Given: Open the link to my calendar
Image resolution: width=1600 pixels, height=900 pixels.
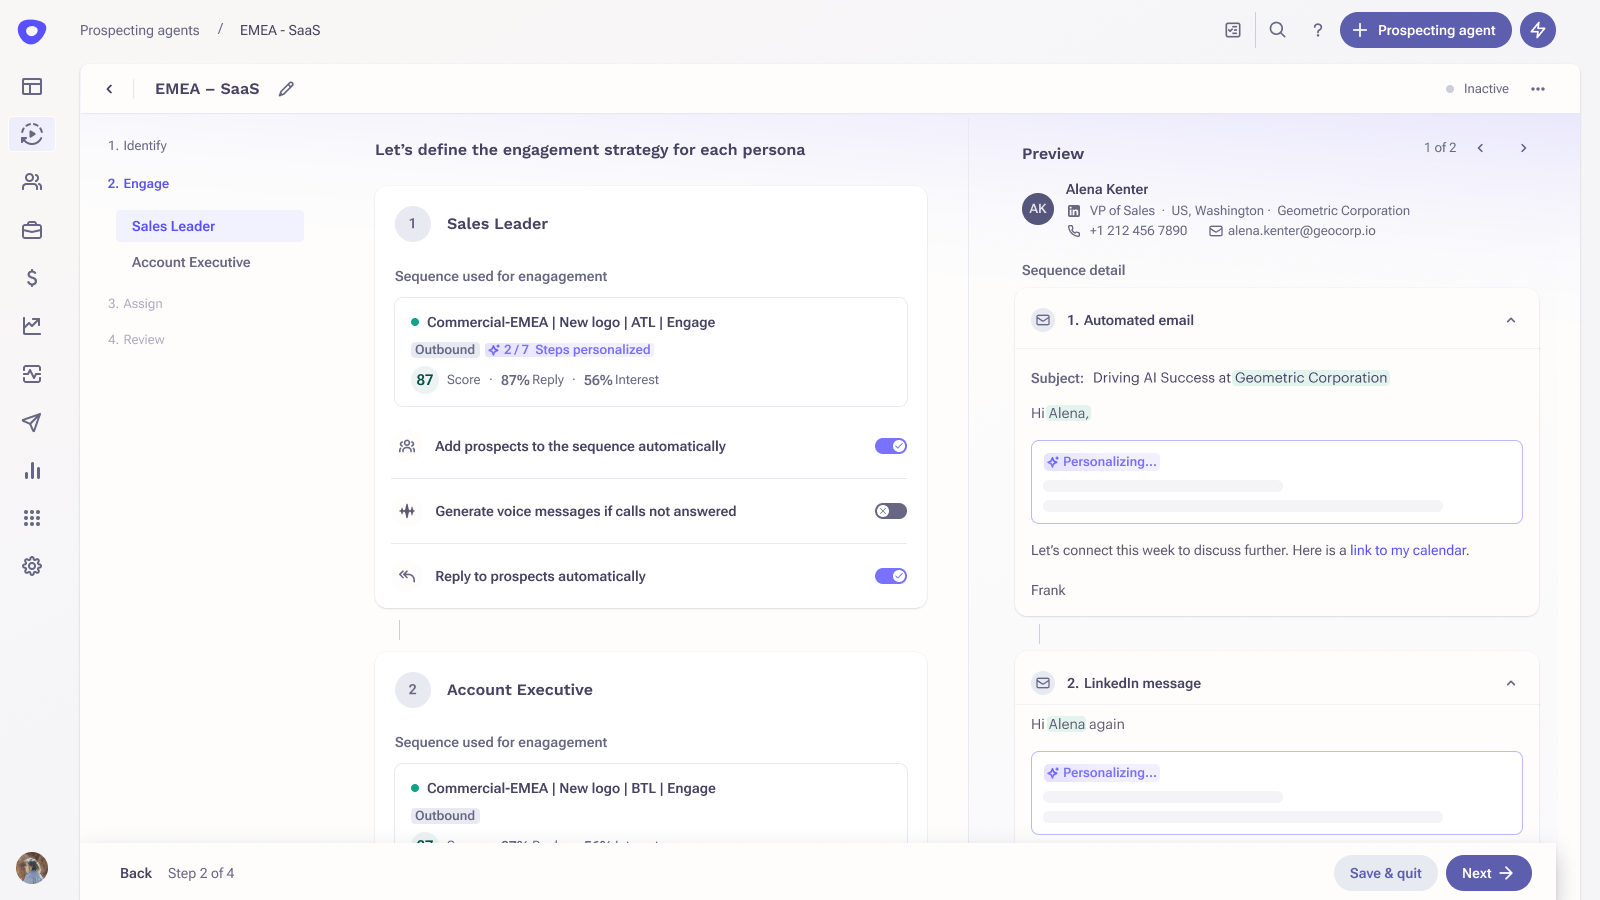Looking at the screenshot, I should [1408, 550].
